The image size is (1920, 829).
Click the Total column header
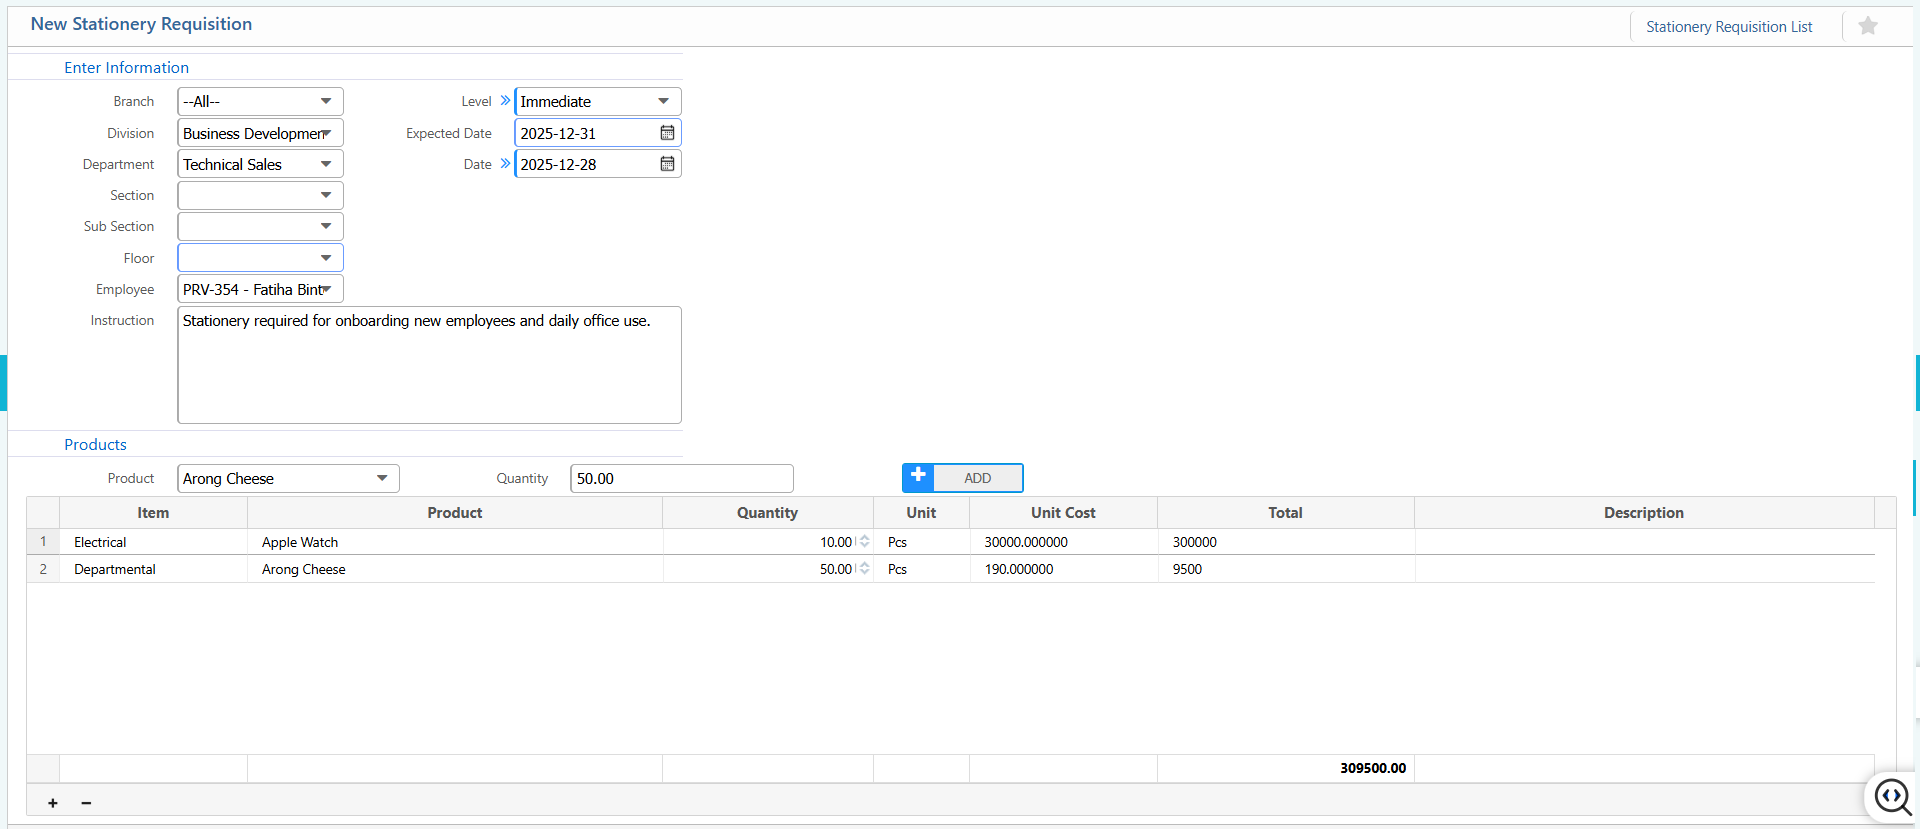[1285, 513]
